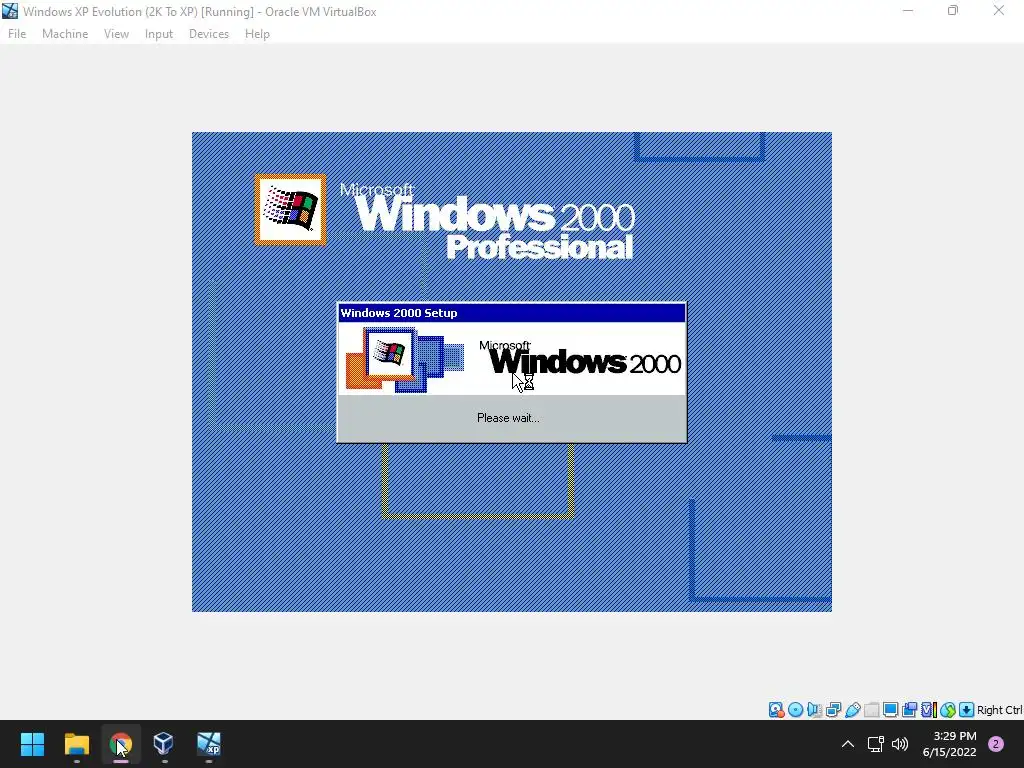
Task: Open the volume tray icon
Action: pos(900,744)
